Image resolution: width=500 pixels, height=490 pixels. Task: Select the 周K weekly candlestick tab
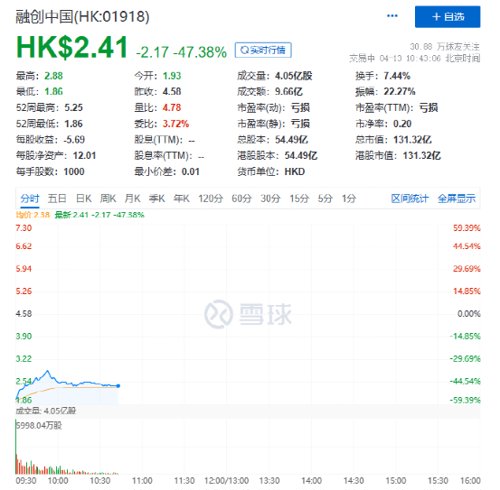(x=108, y=199)
